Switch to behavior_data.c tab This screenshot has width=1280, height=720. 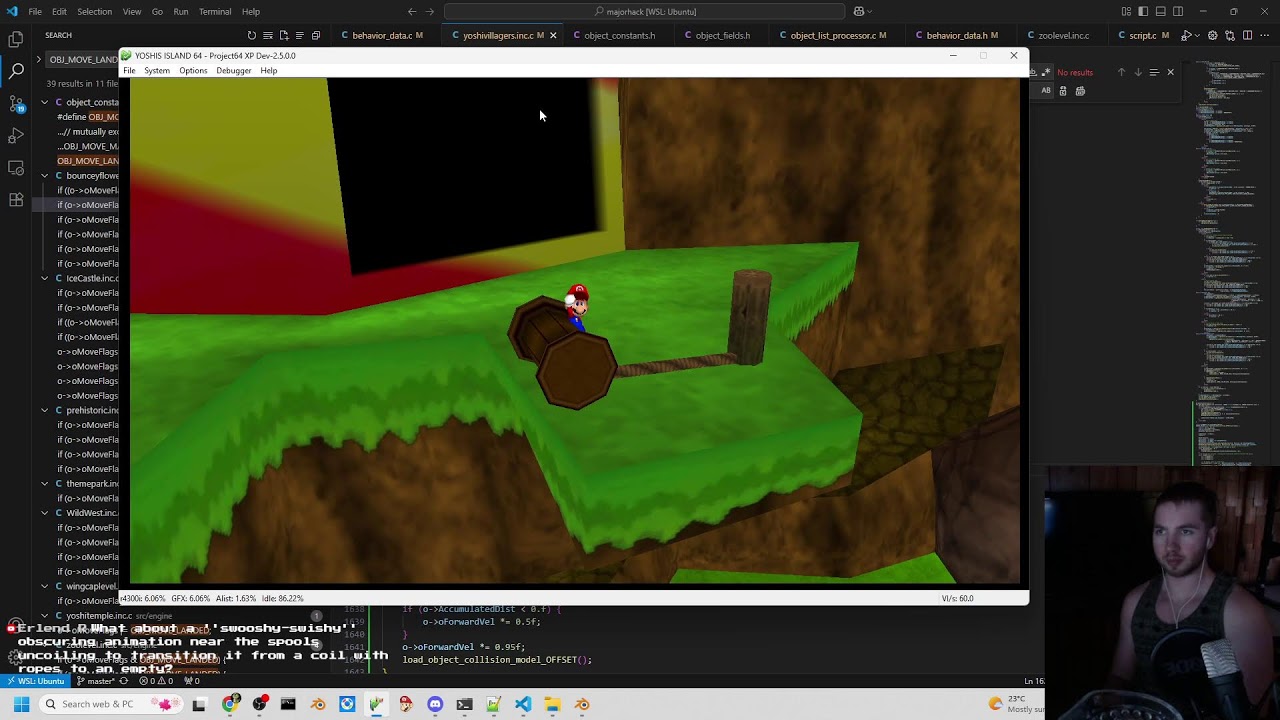pyautogui.click(x=382, y=35)
